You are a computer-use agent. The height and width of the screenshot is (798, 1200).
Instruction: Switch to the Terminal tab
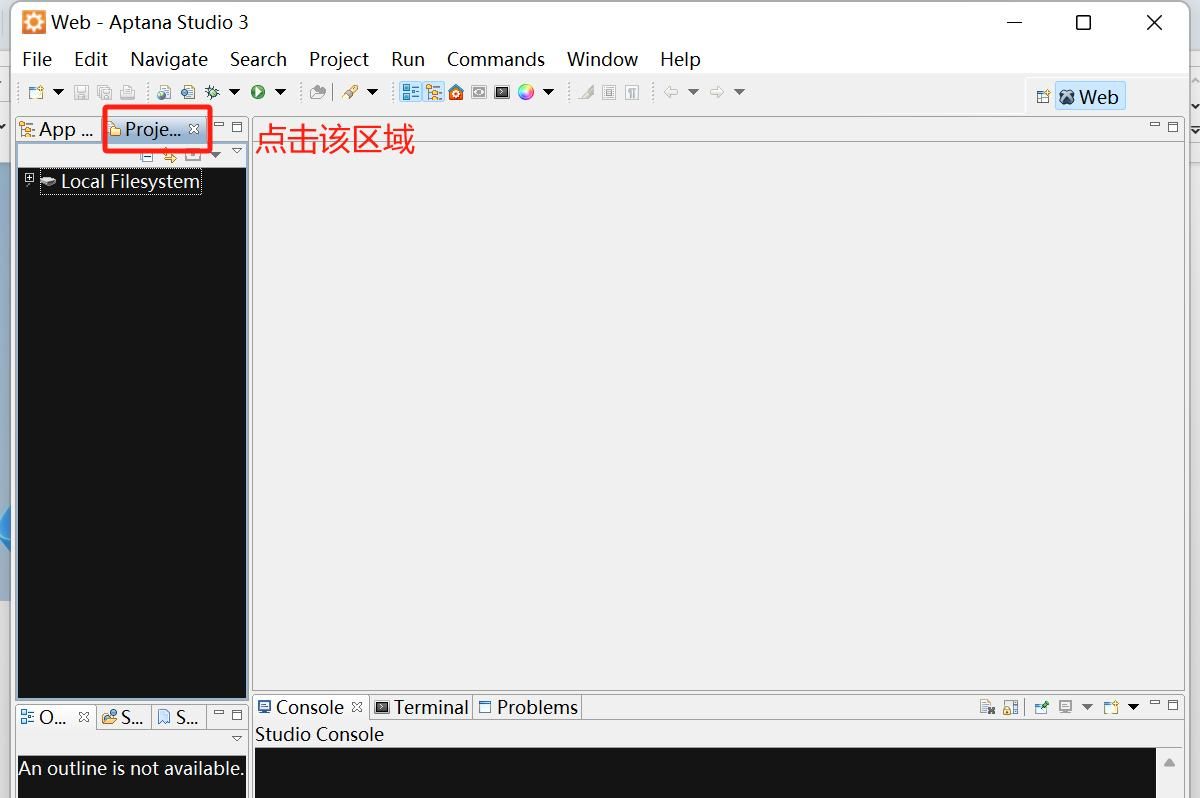[x=428, y=706]
